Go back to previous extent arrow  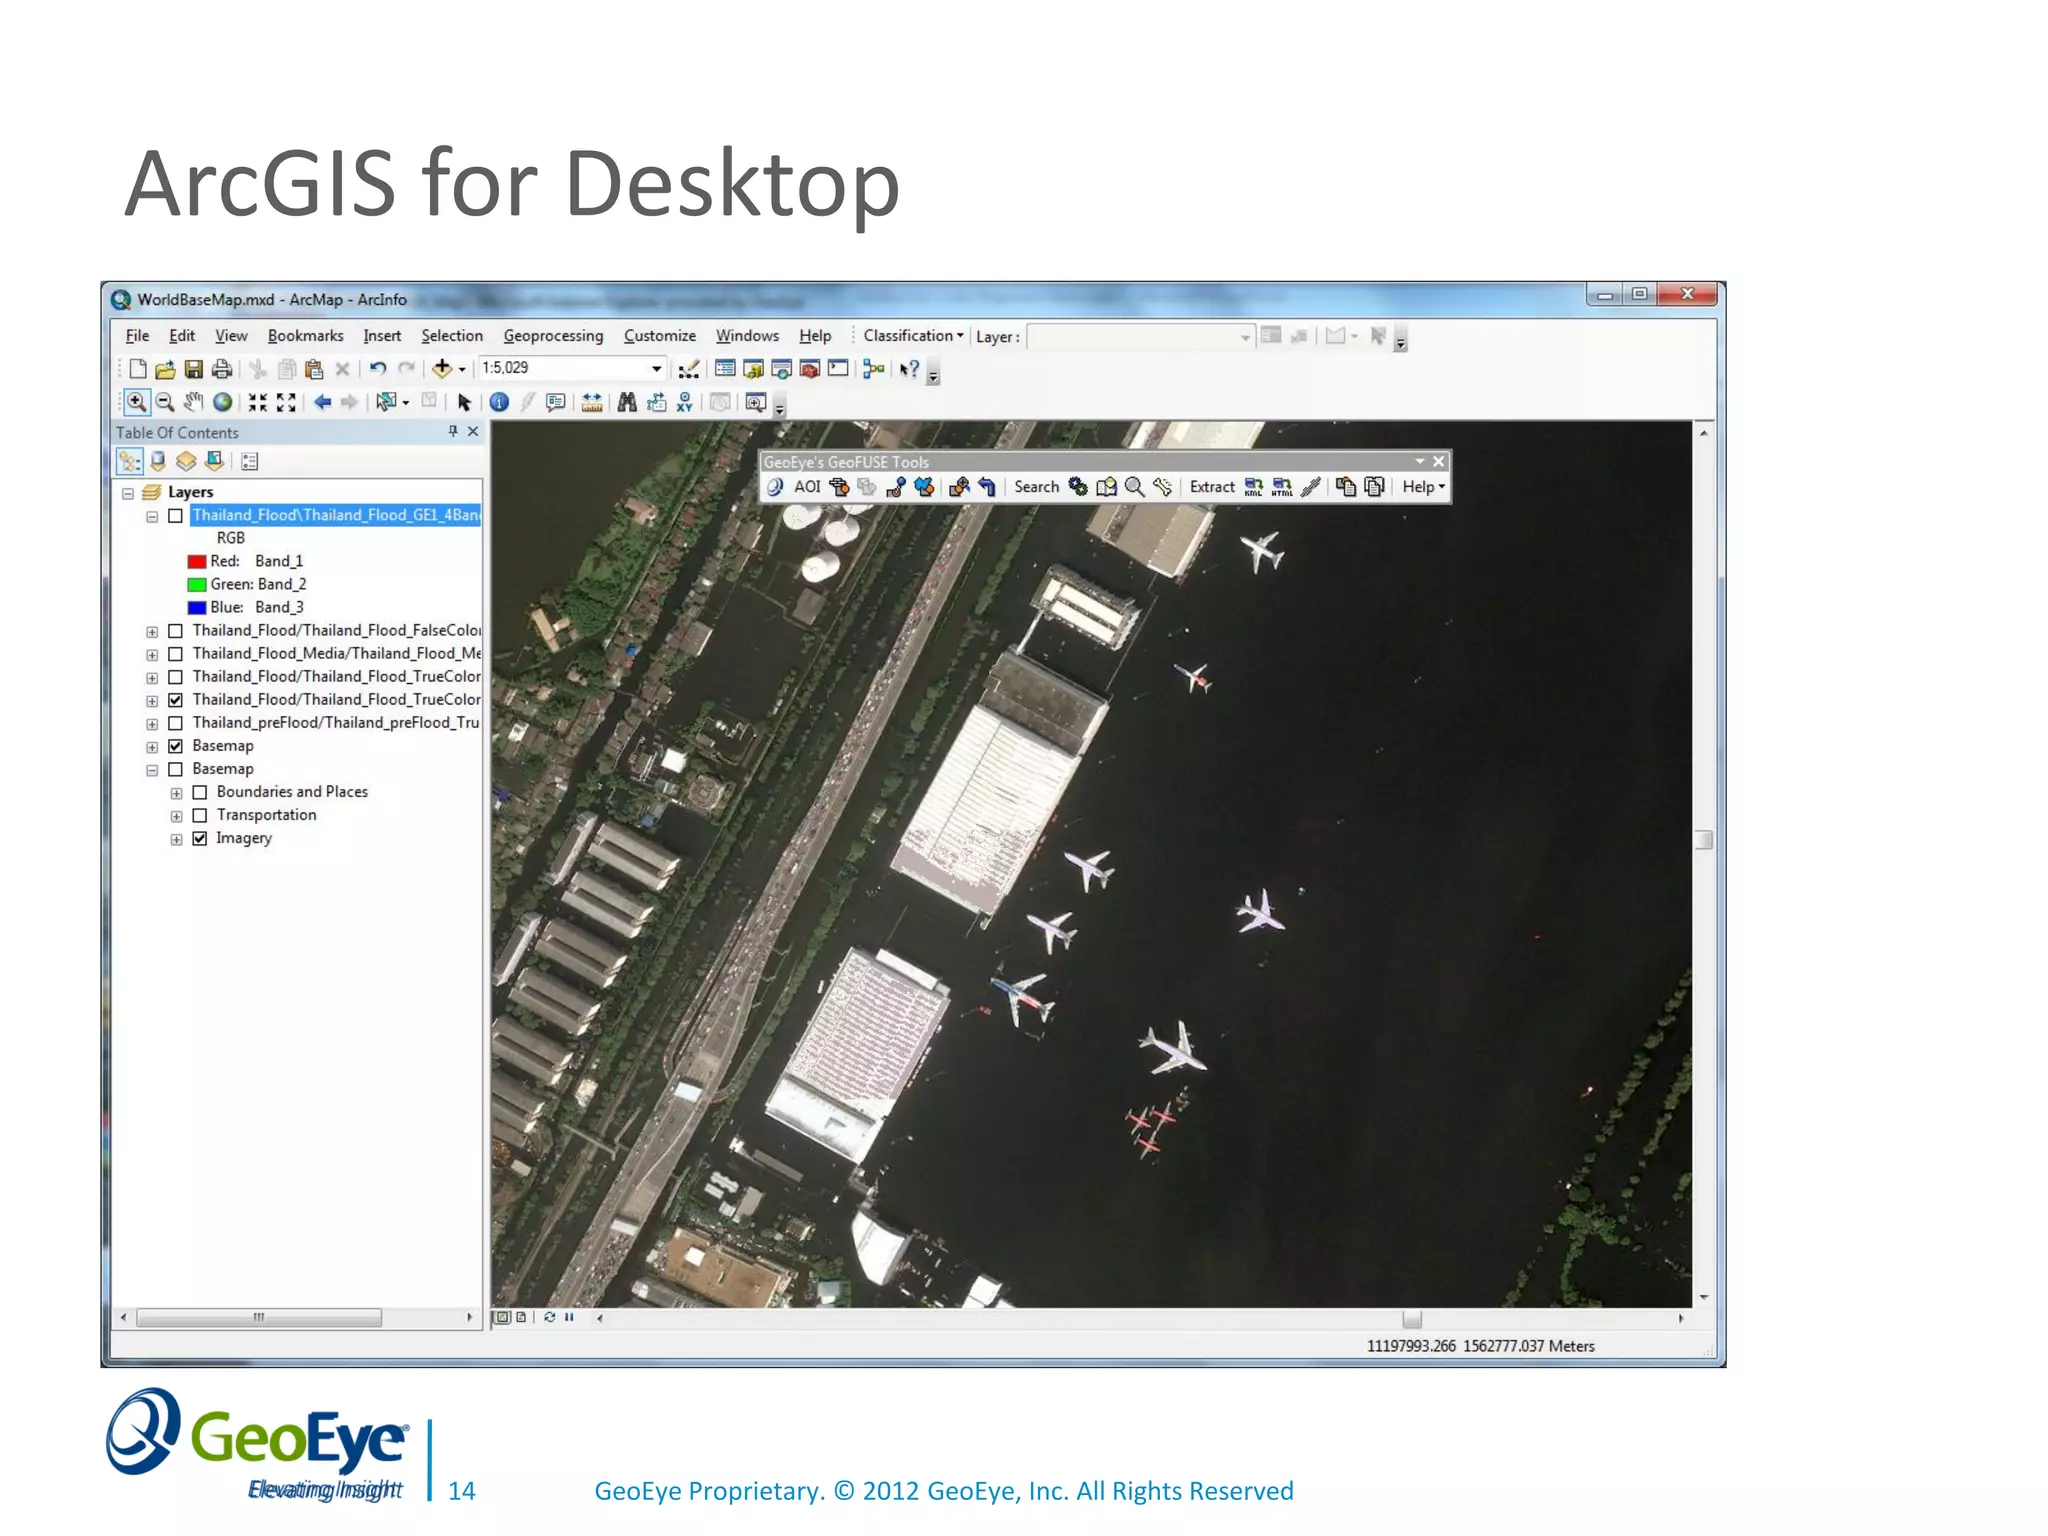(x=322, y=402)
